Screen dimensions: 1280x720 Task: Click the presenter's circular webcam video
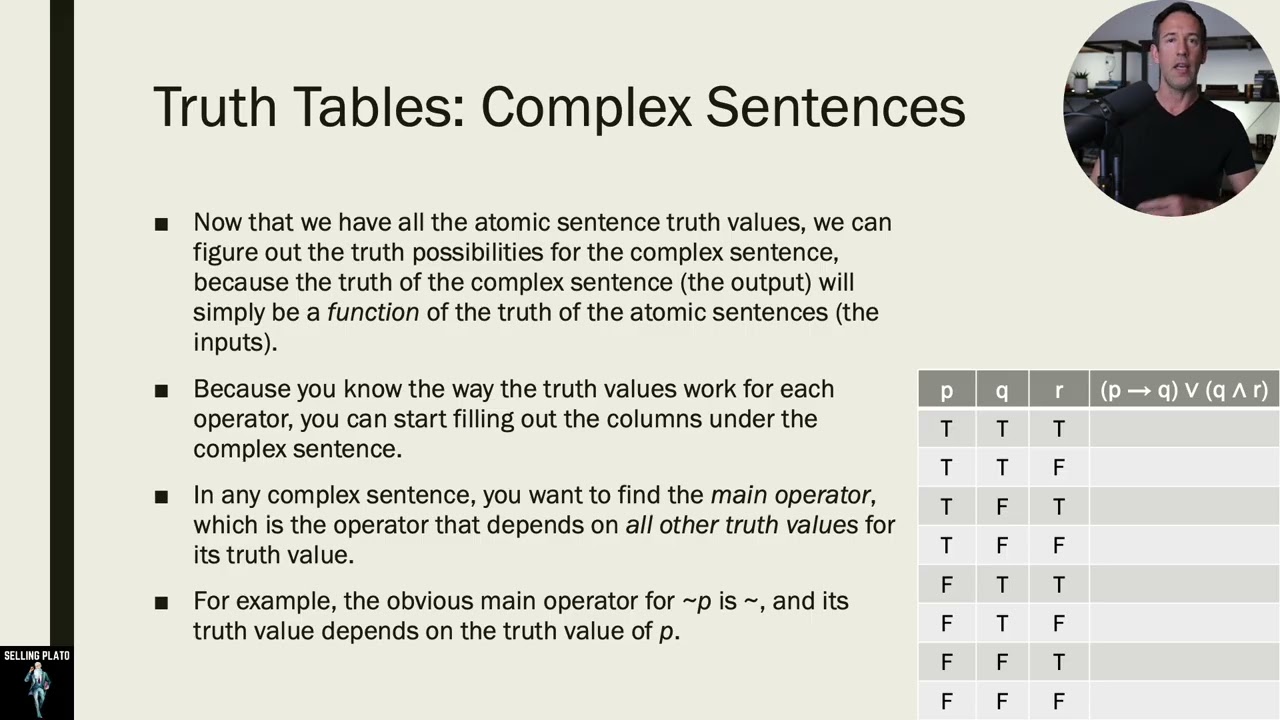[x=1170, y=108]
